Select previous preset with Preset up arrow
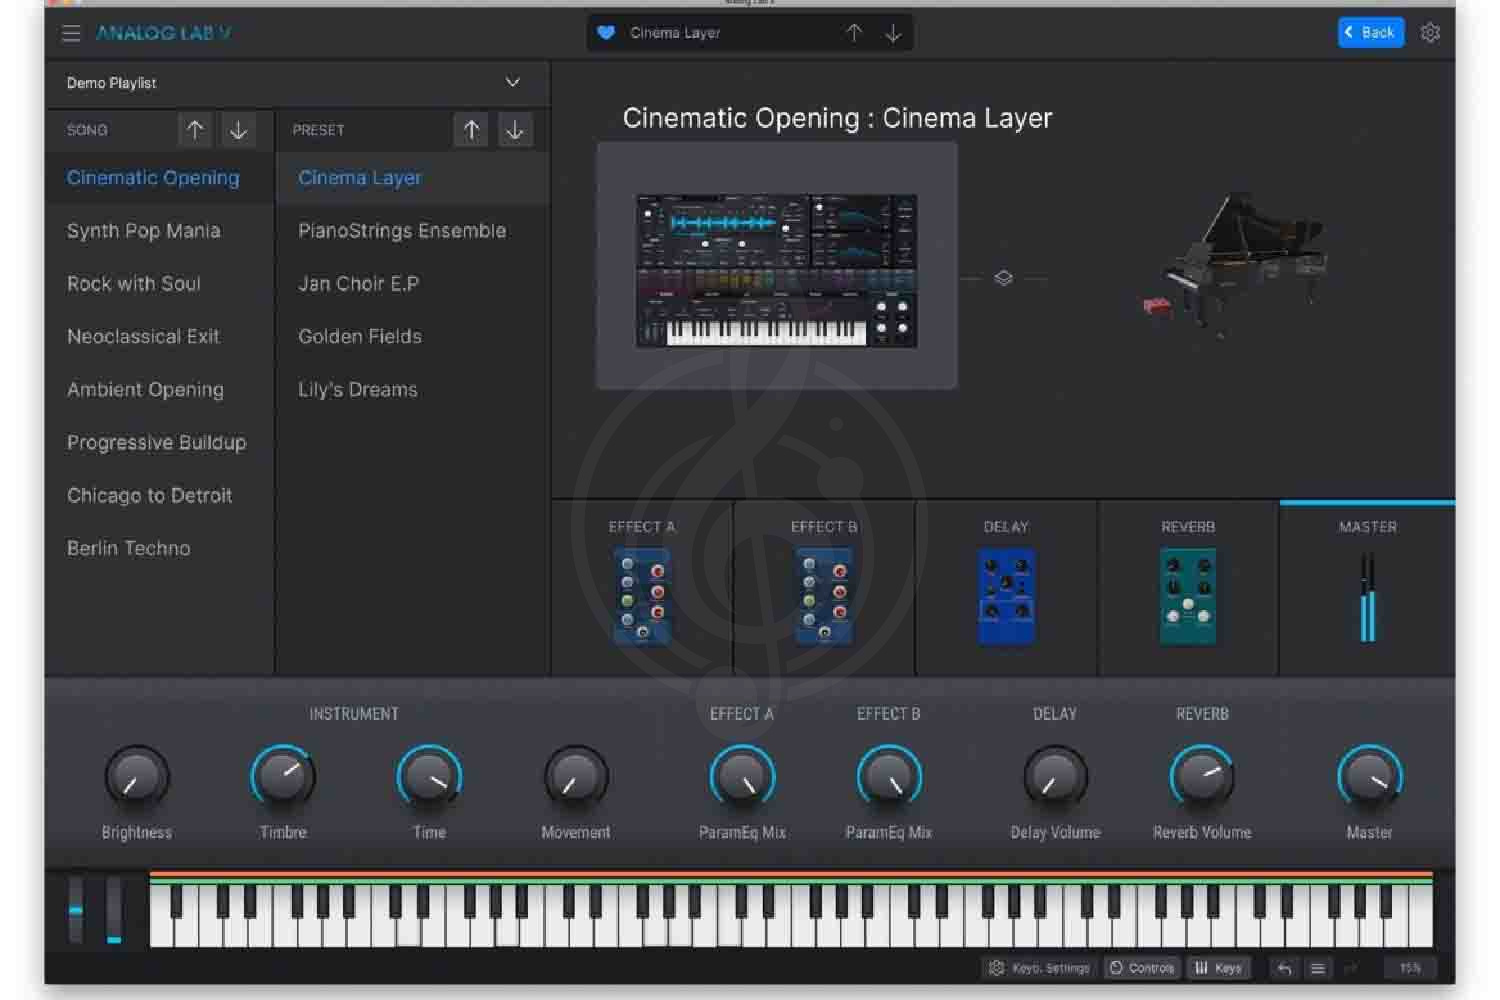The height and width of the screenshot is (1000, 1500). [x=472, y=130]
